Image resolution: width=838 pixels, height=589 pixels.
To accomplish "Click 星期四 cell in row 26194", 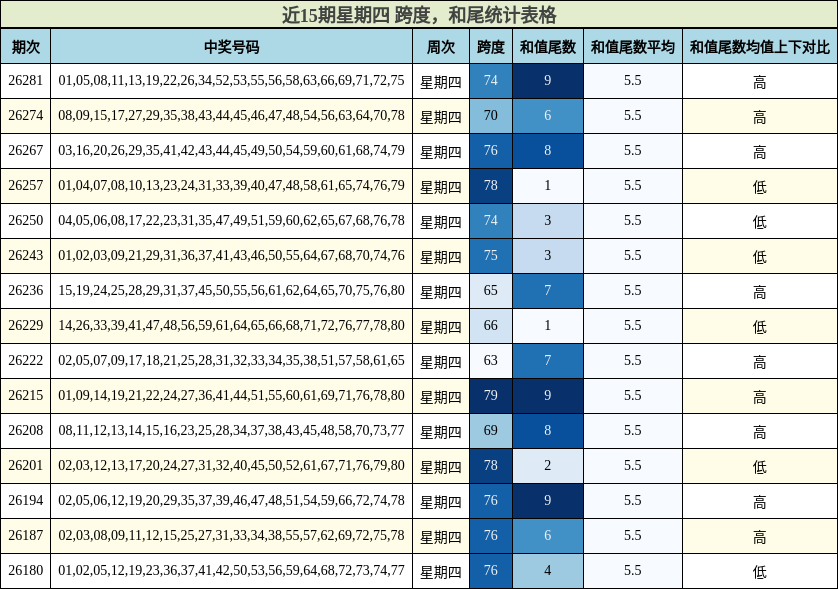I will 441,502.
